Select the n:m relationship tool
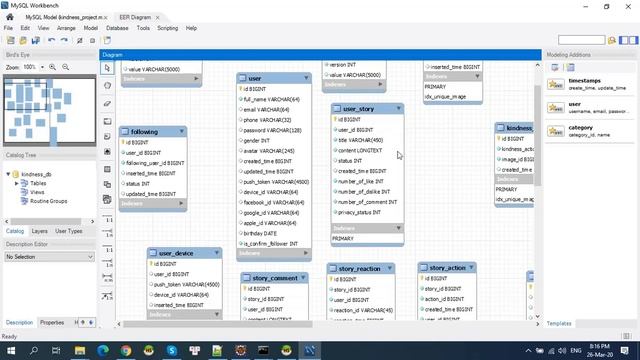This screenshot has height=360, width=640. pos(107,278)
